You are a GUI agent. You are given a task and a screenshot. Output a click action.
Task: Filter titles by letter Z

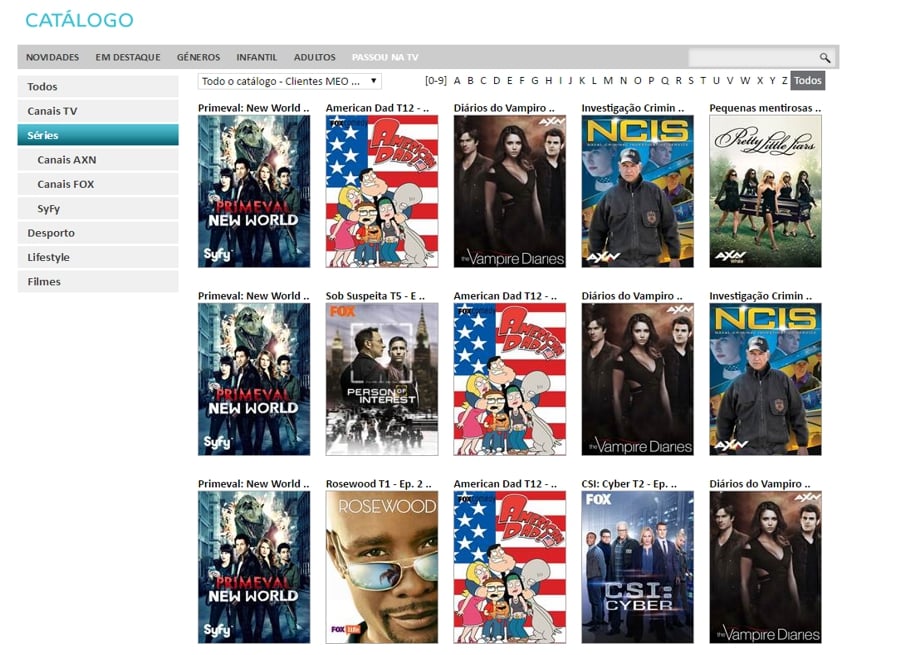pos(785,80)
